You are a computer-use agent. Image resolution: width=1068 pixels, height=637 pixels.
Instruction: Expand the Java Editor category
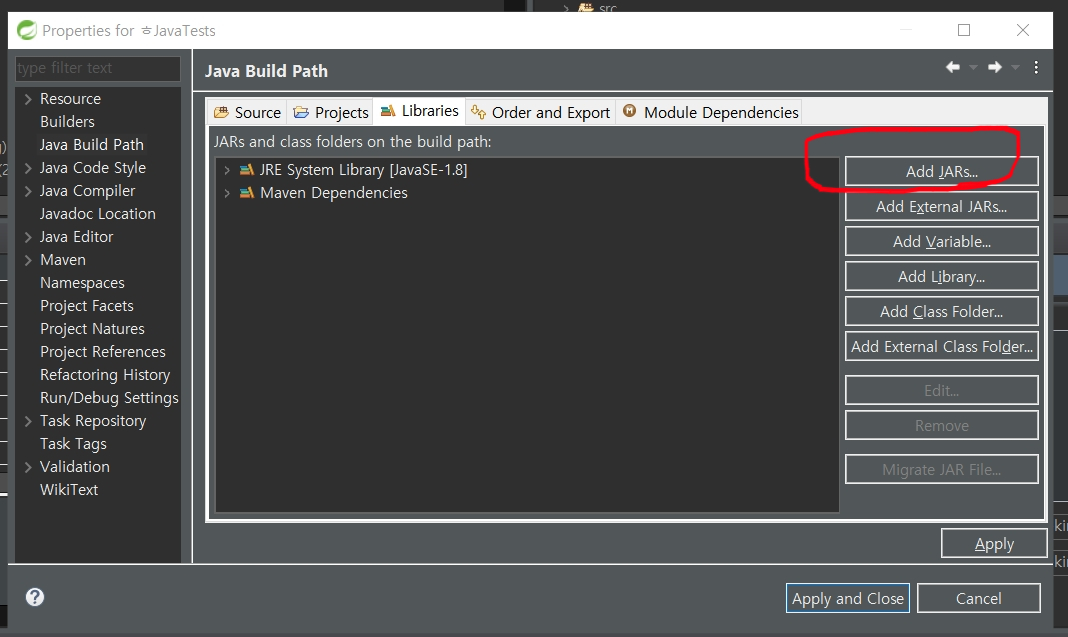pos(28,236)
